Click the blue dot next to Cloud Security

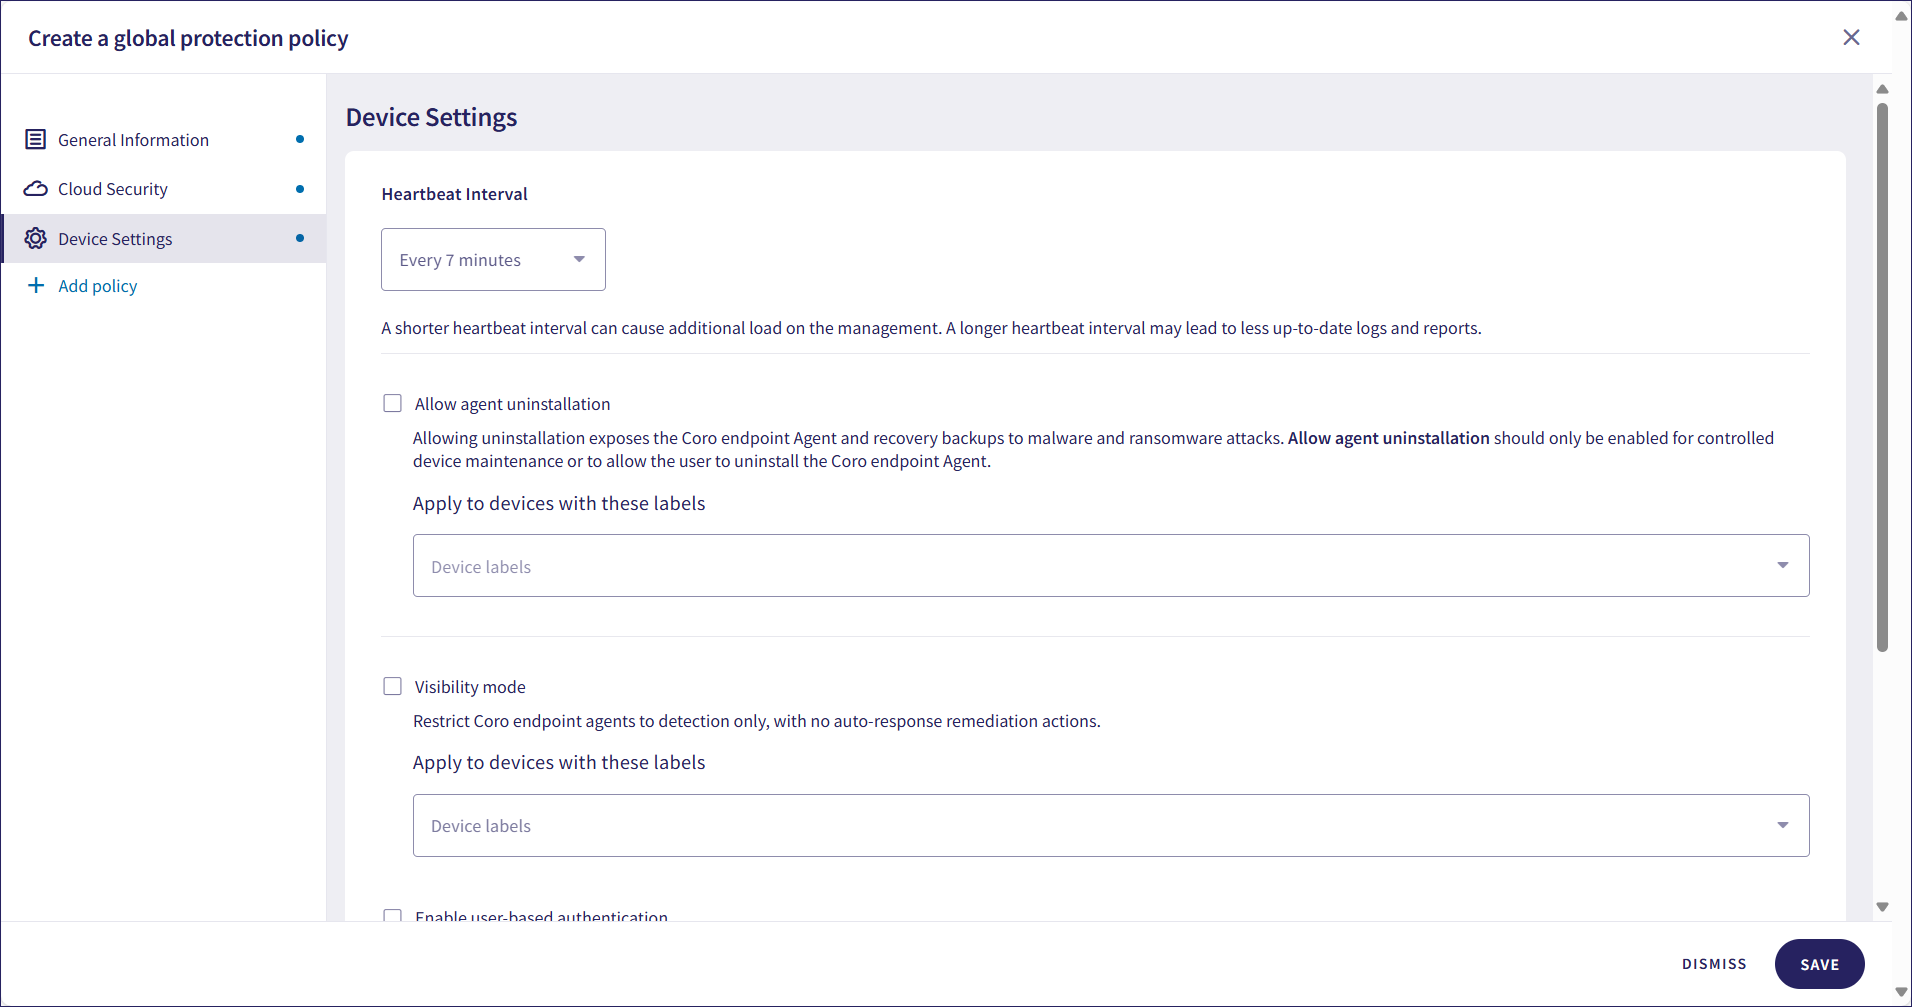click(300, 189)
